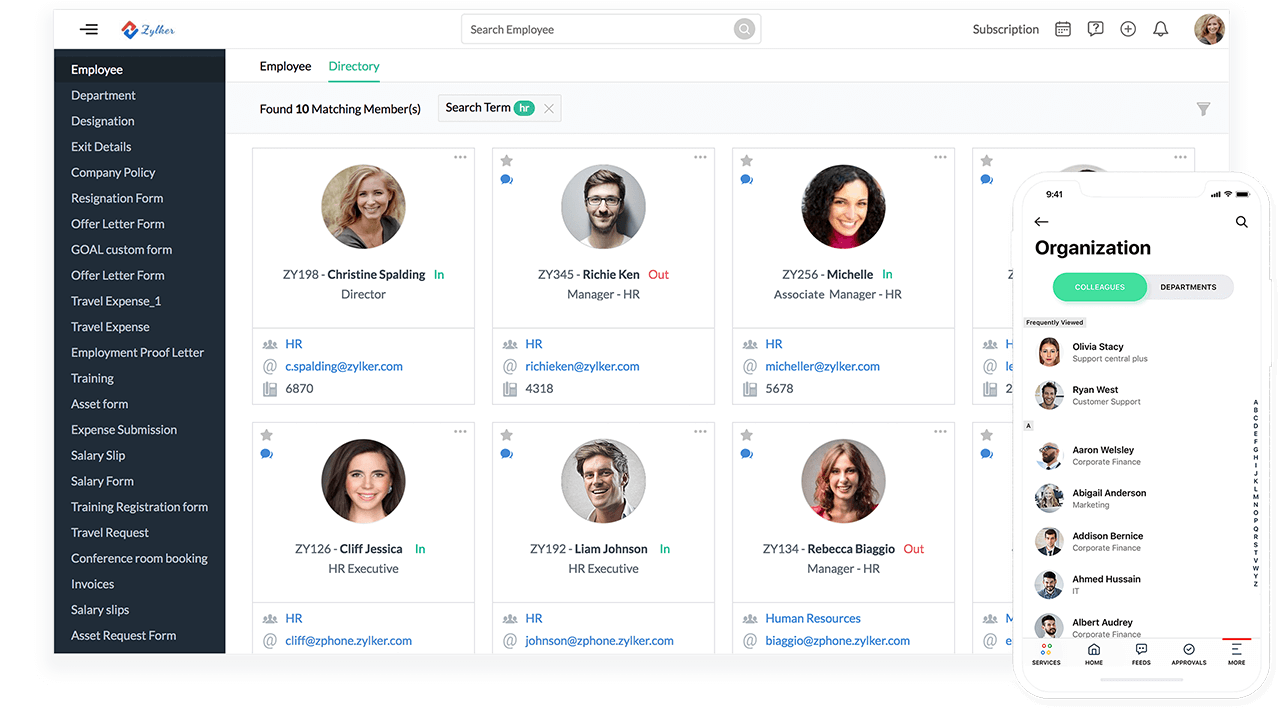Switch the mobile Organization view to Departments
This screenshot has height=710, width=1280.
coord(1188,287)
